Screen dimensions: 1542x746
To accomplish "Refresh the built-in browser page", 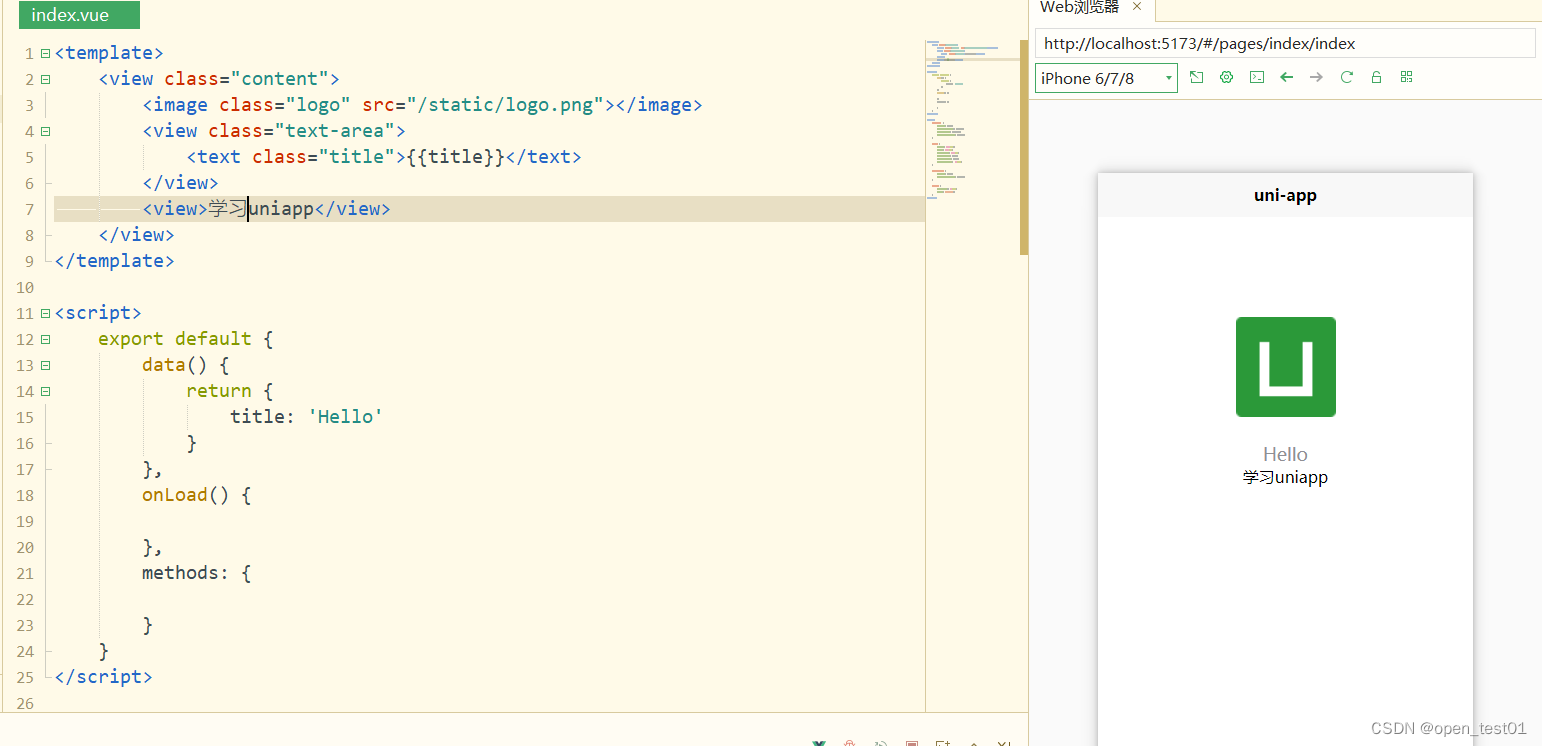I will click(x=1346, y=77).
